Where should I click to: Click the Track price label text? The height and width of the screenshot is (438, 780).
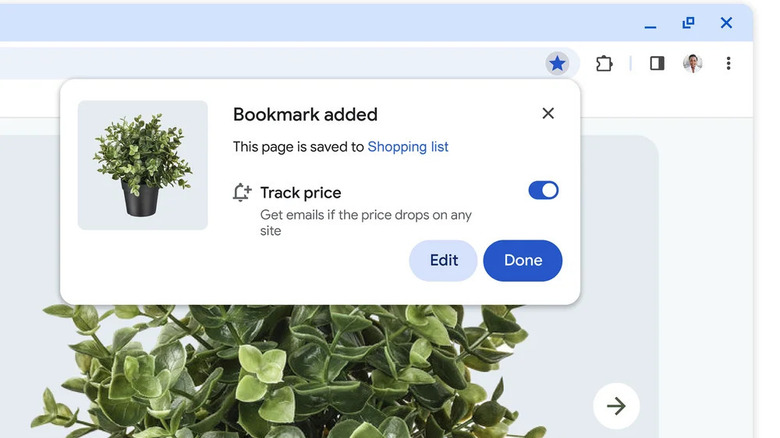pos(301,193)
